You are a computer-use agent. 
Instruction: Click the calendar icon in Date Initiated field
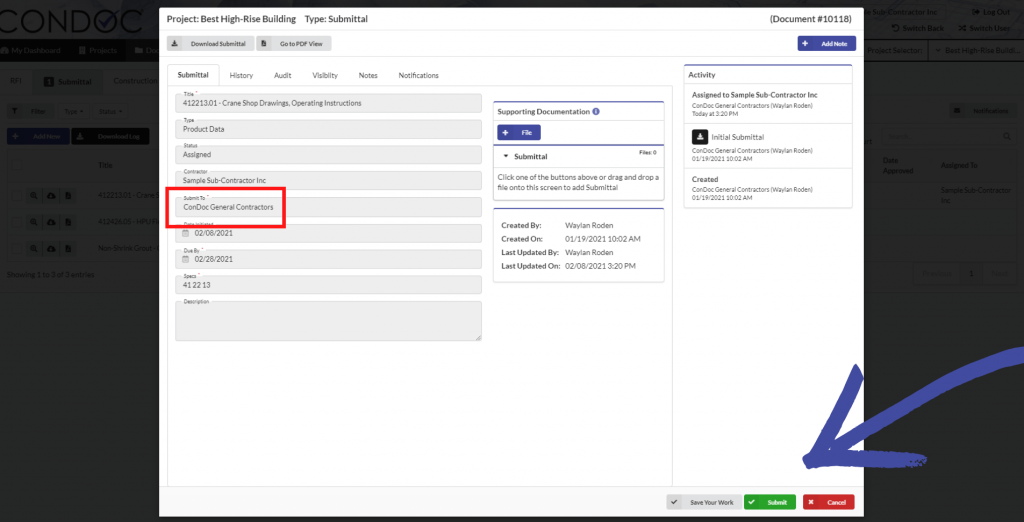tap(185, 233)
